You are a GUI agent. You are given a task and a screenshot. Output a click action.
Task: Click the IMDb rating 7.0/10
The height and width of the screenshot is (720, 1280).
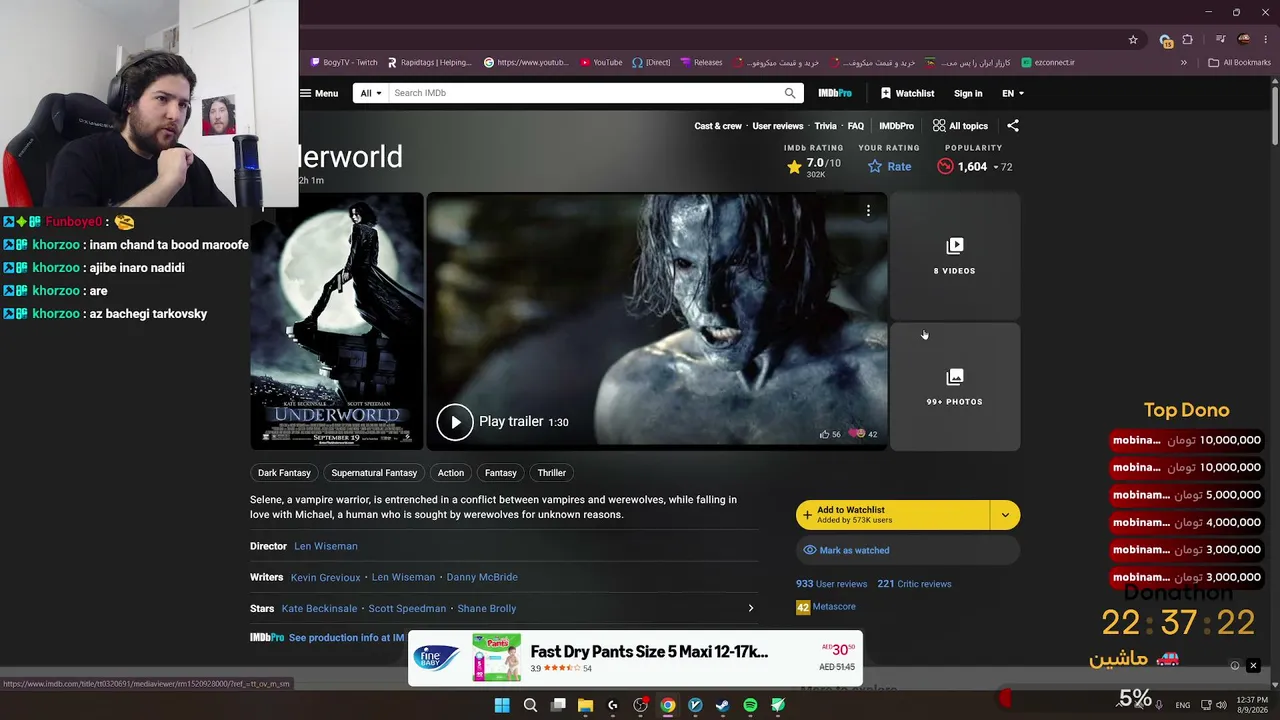tap(813, 167)
